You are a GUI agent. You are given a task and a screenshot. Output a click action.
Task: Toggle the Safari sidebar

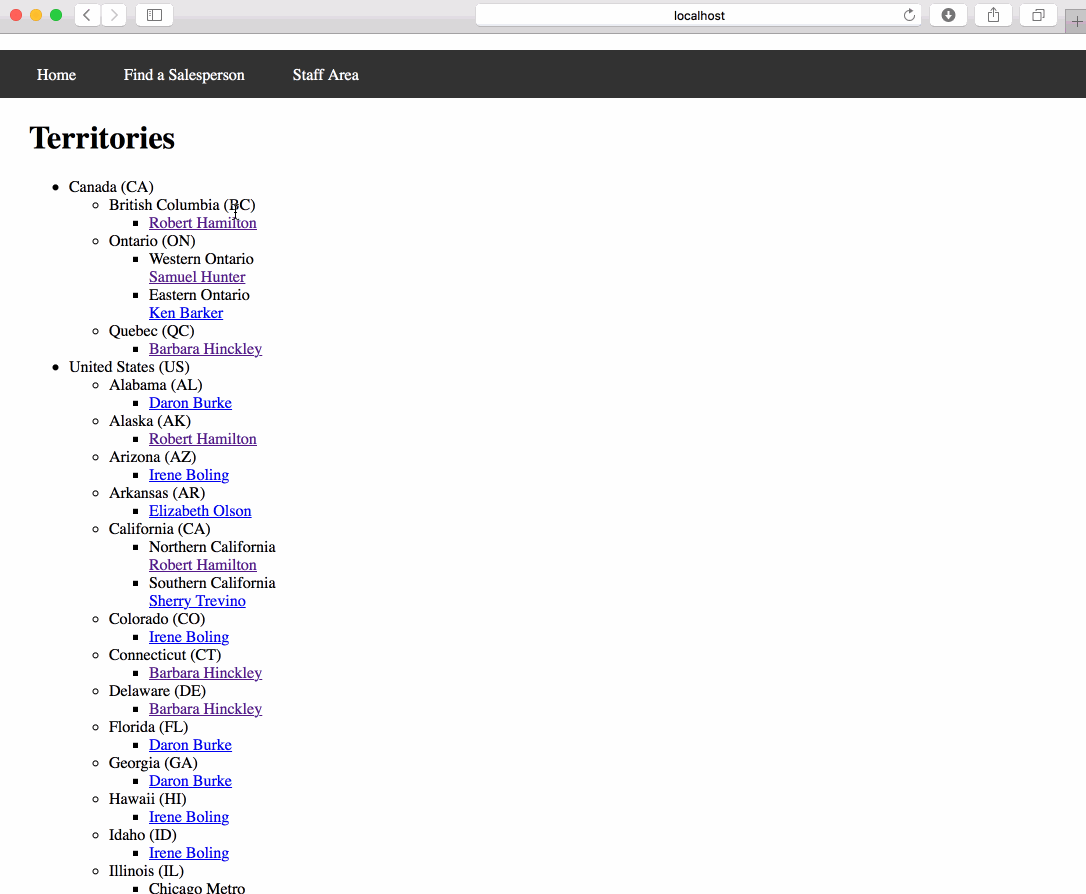point(153,15)
